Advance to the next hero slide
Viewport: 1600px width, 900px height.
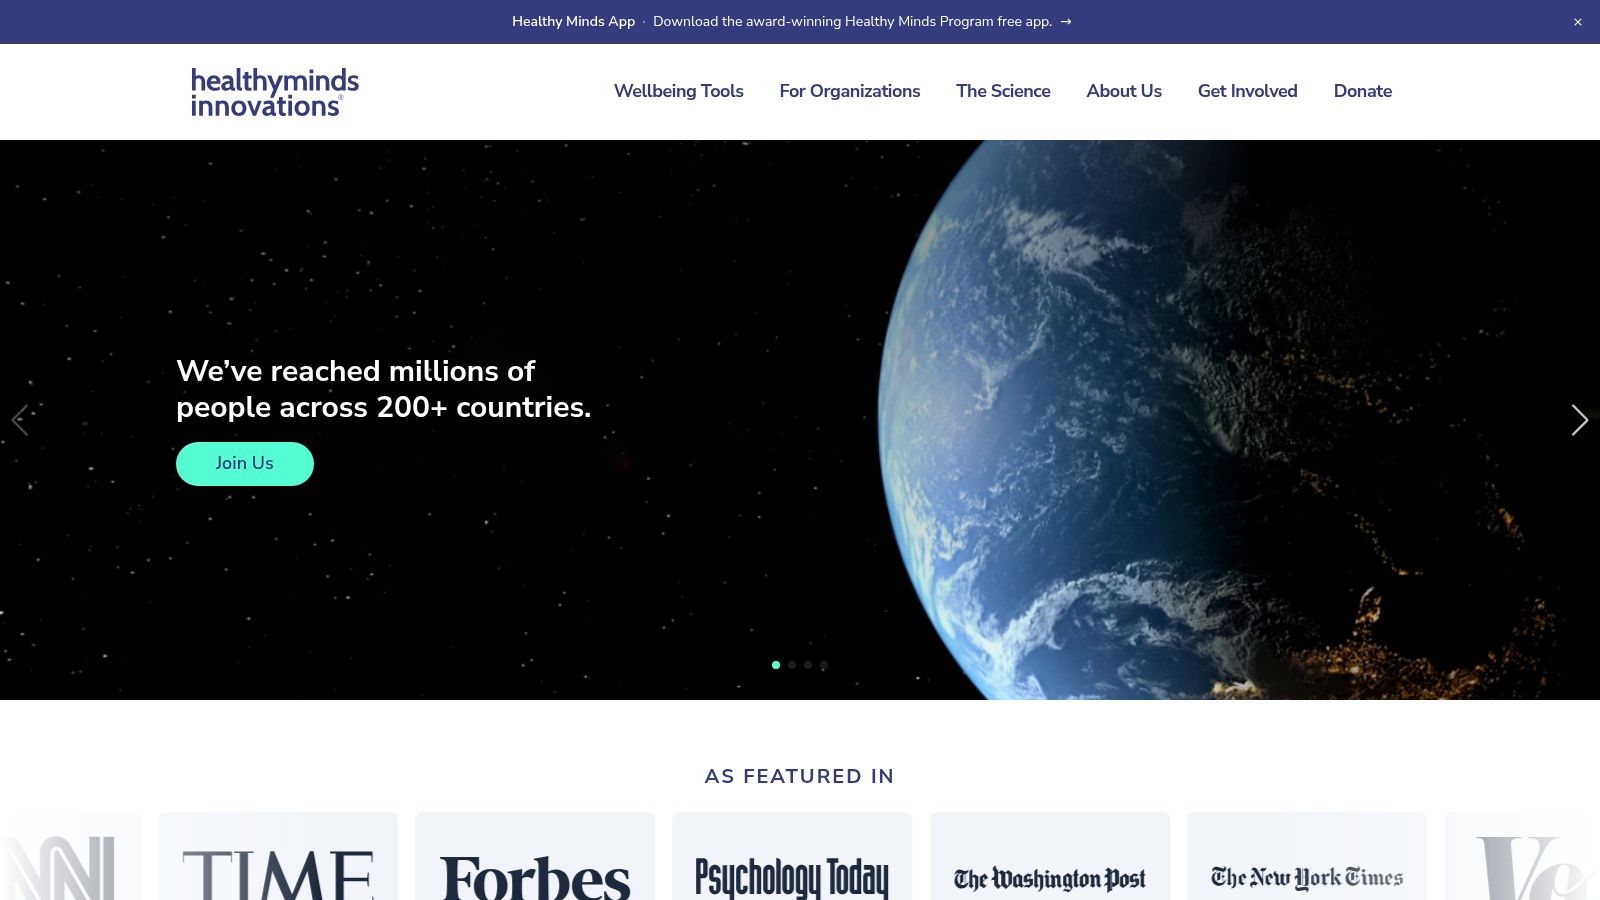(1580, 420)
